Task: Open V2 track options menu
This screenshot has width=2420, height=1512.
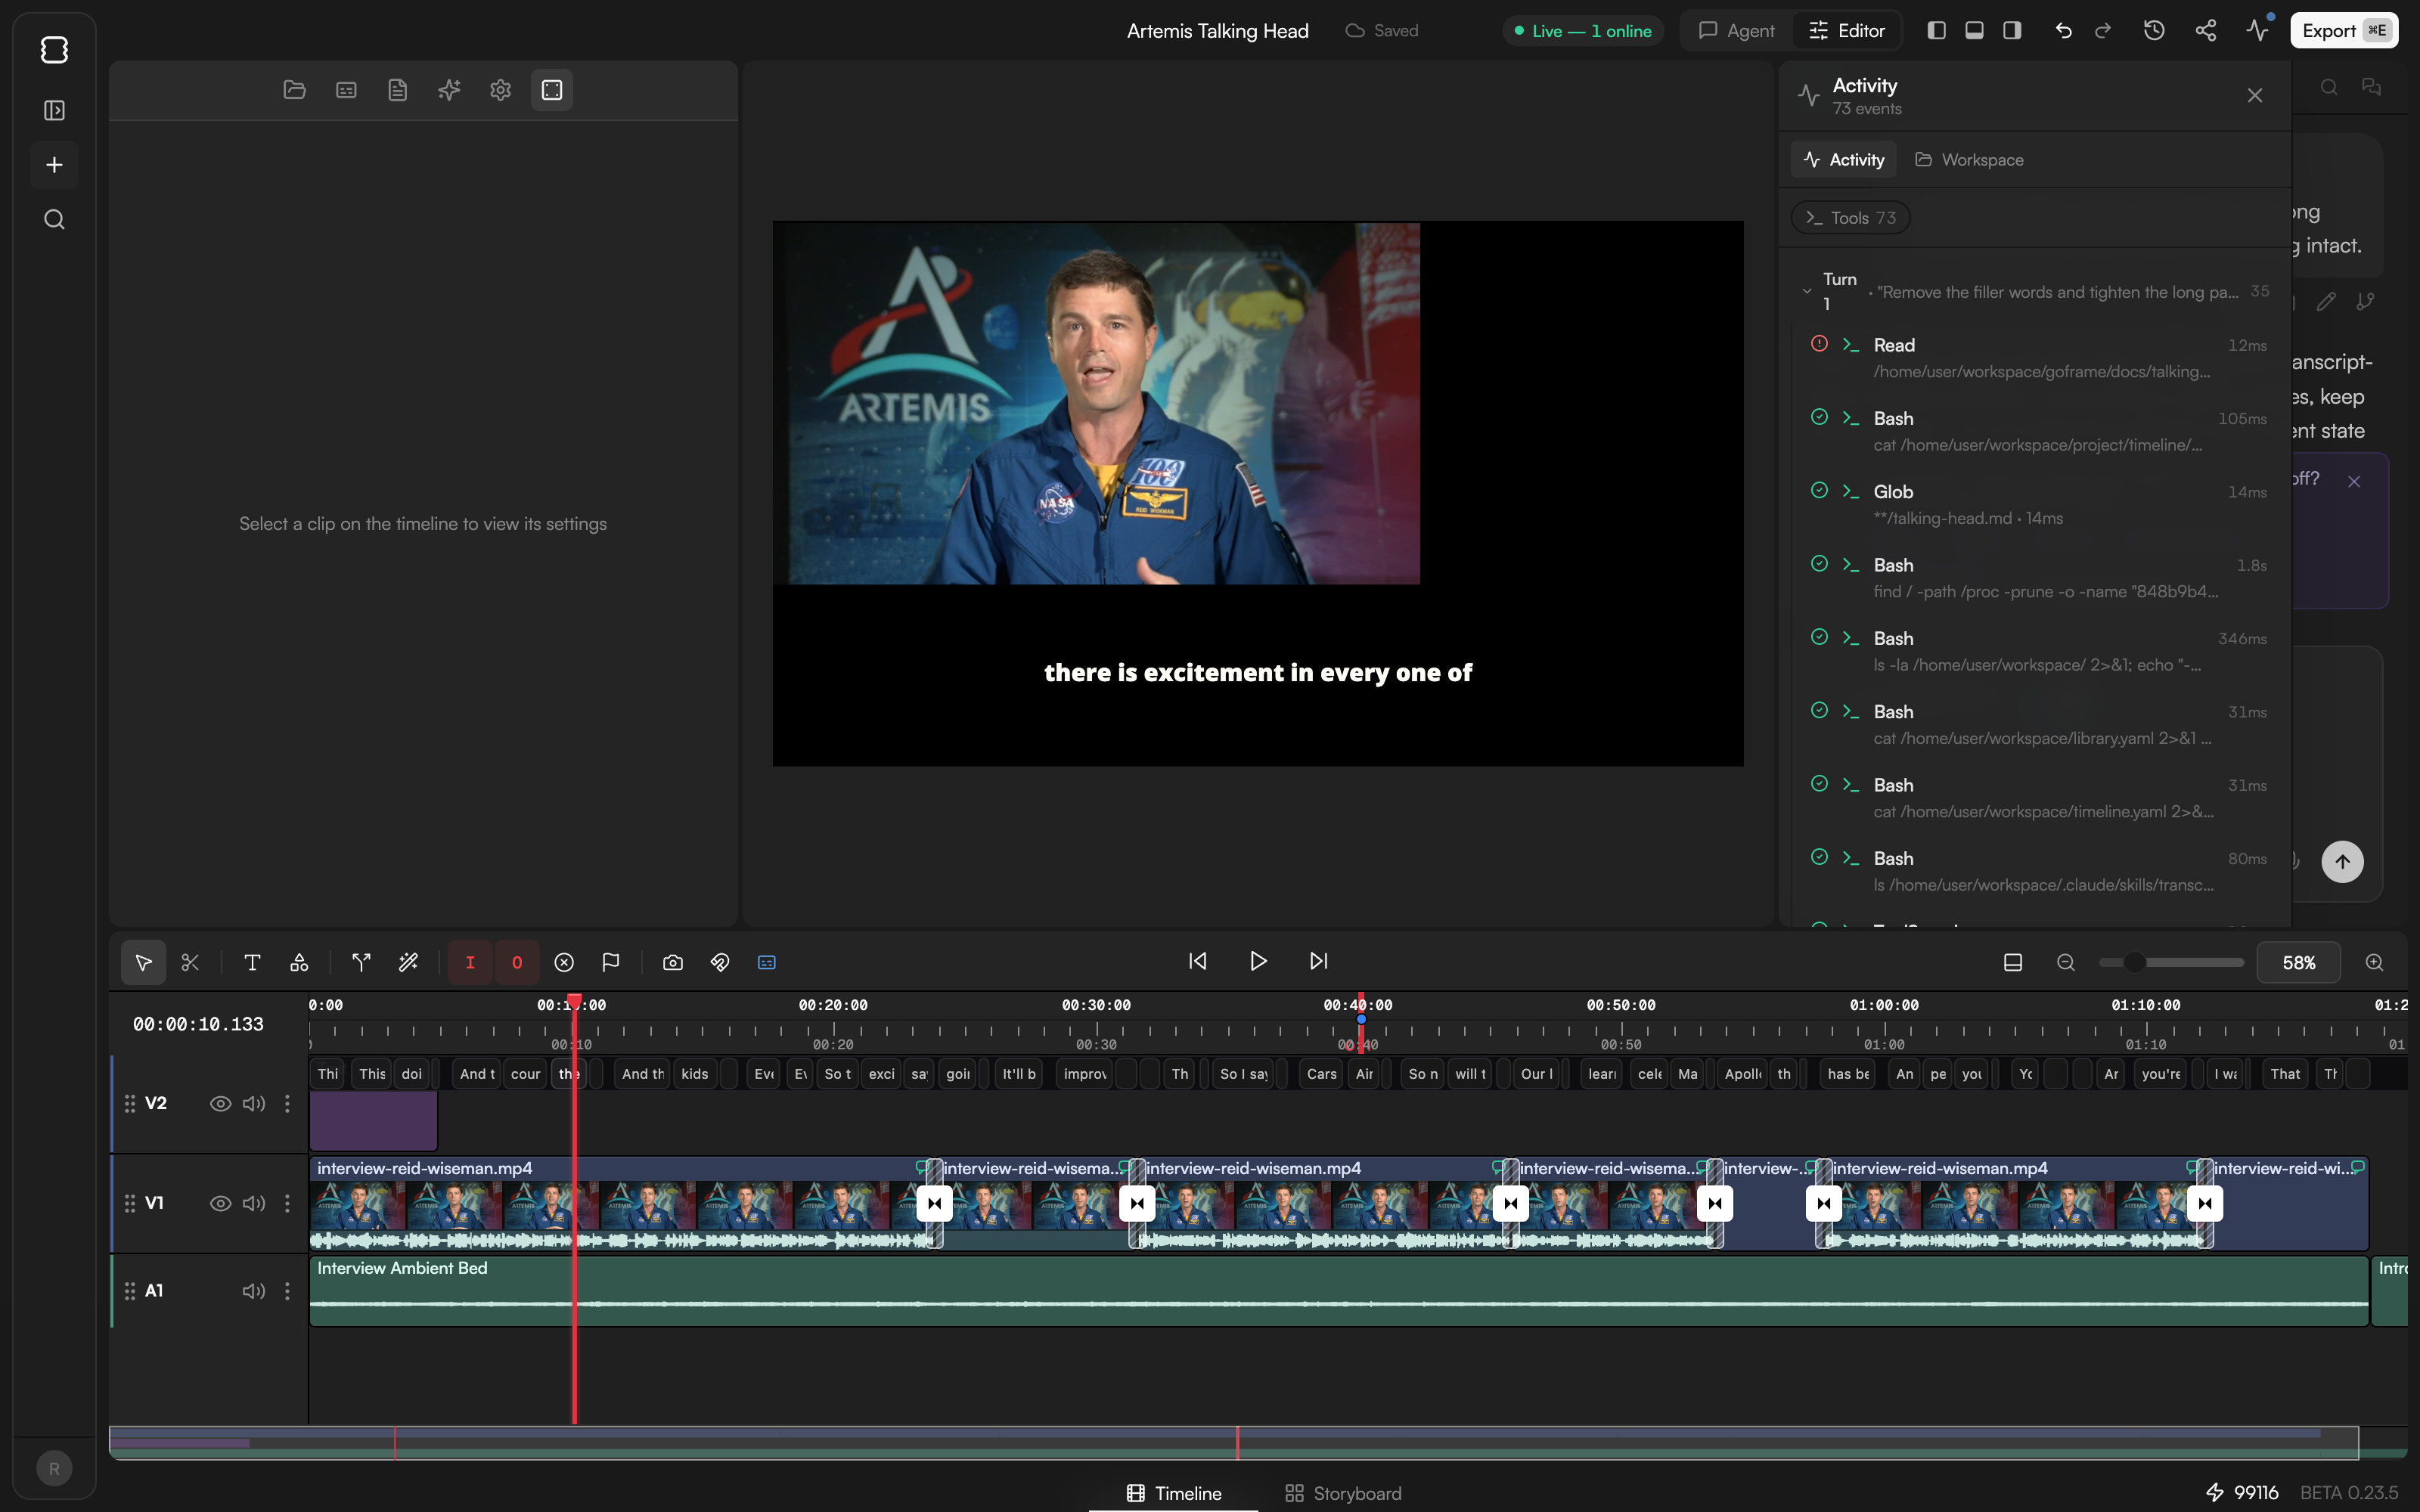Action: coord(287,1103)
